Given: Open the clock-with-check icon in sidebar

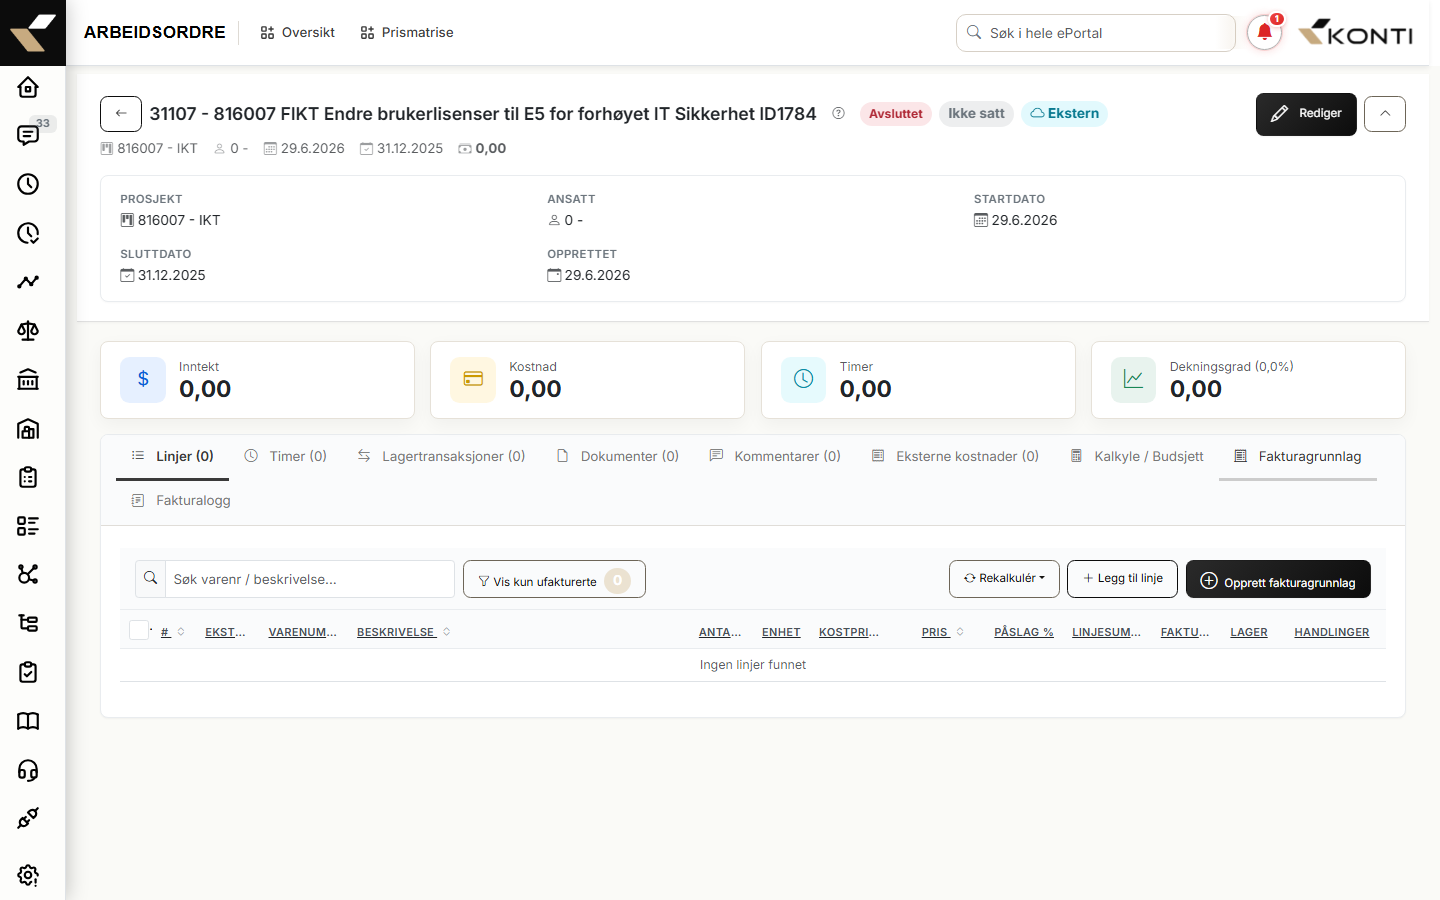Looking at the screenshot, I should (28, 233).
